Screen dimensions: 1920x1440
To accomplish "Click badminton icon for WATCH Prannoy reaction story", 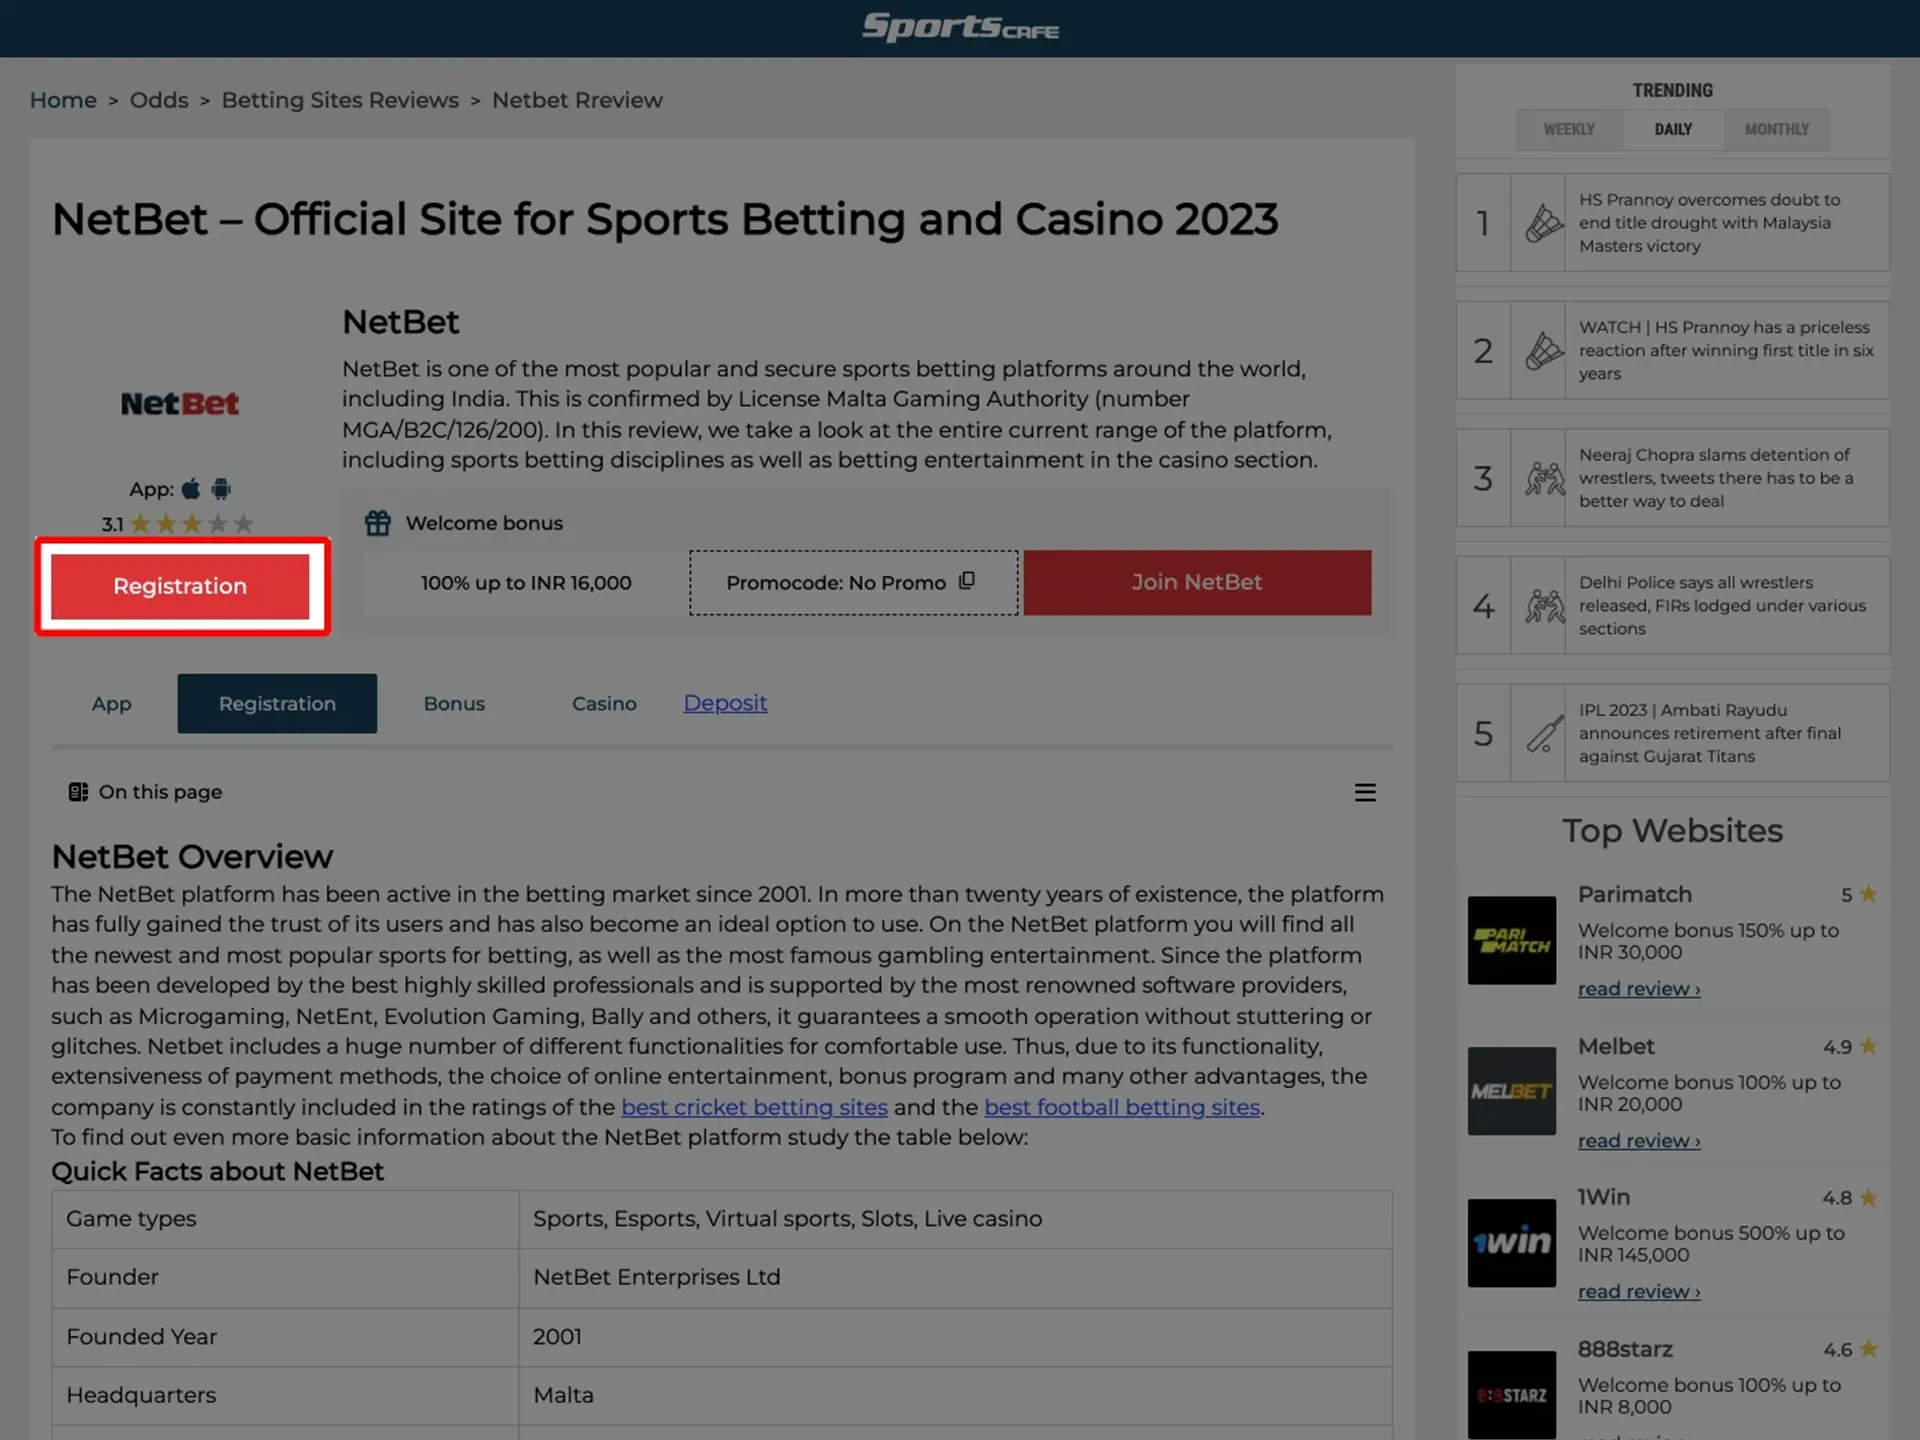I will [1544, 351].
